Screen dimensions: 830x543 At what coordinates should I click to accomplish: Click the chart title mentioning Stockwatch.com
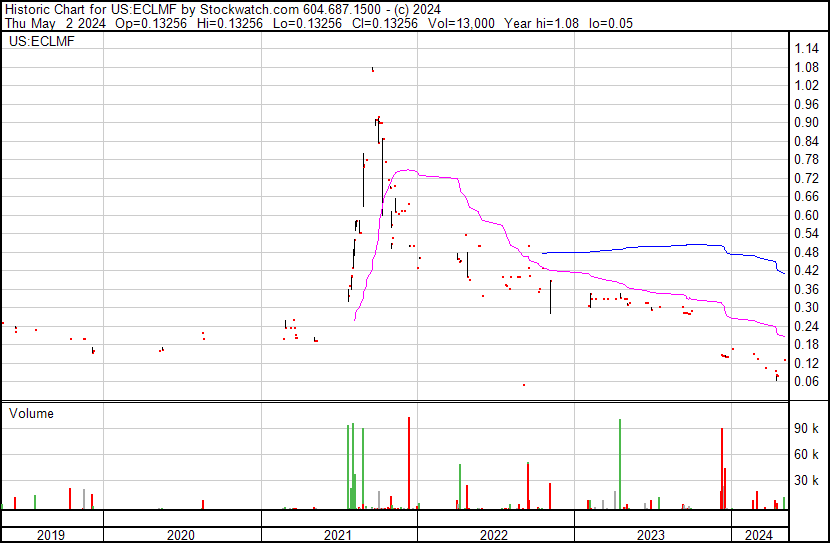[223, 10]
